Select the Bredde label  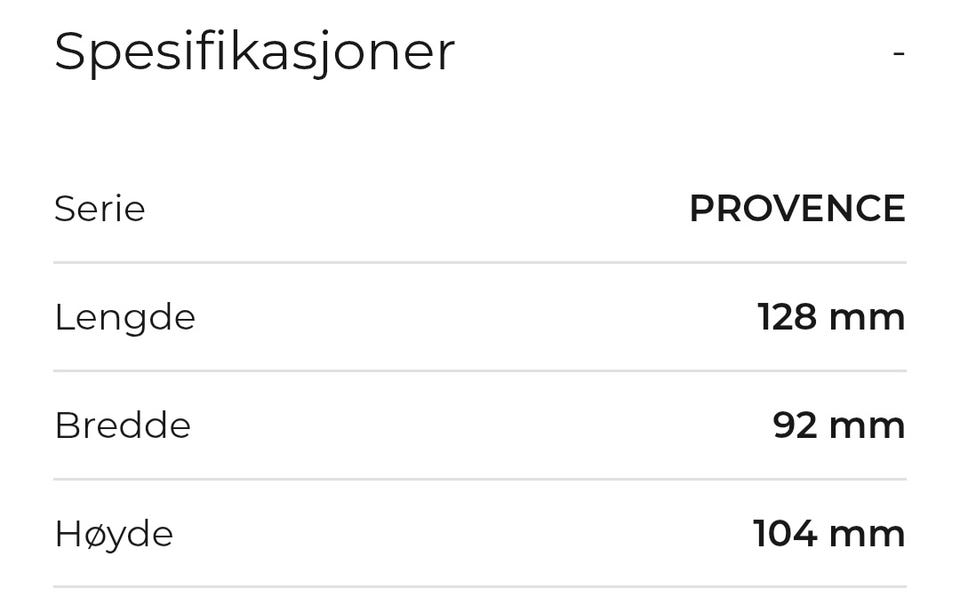click(x=122, y=426)
